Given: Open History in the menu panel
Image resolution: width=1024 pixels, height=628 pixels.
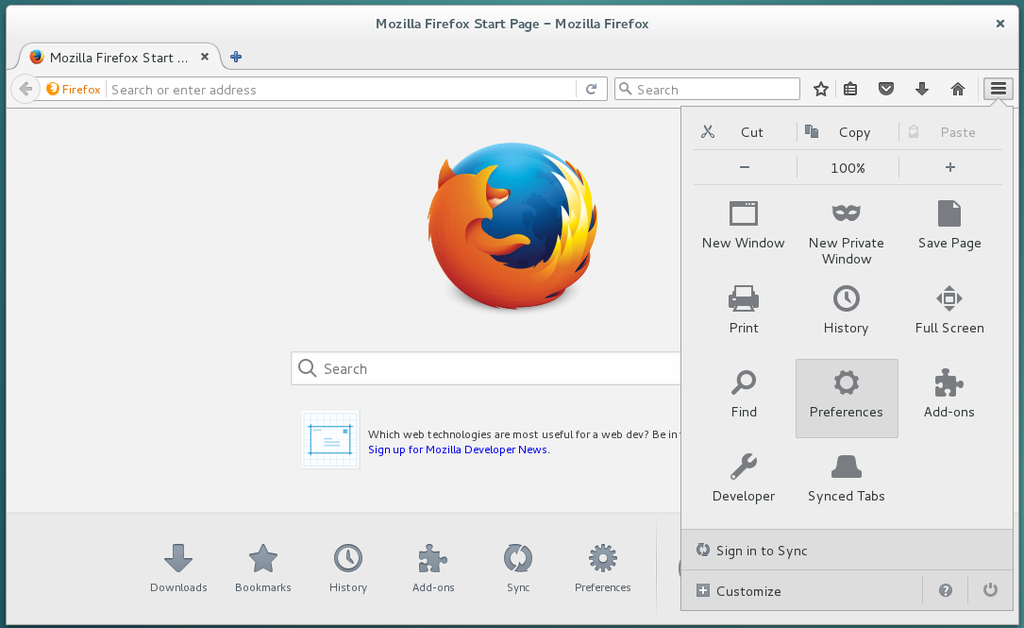Looking at the screenshot, I should [x=846, y=311].
